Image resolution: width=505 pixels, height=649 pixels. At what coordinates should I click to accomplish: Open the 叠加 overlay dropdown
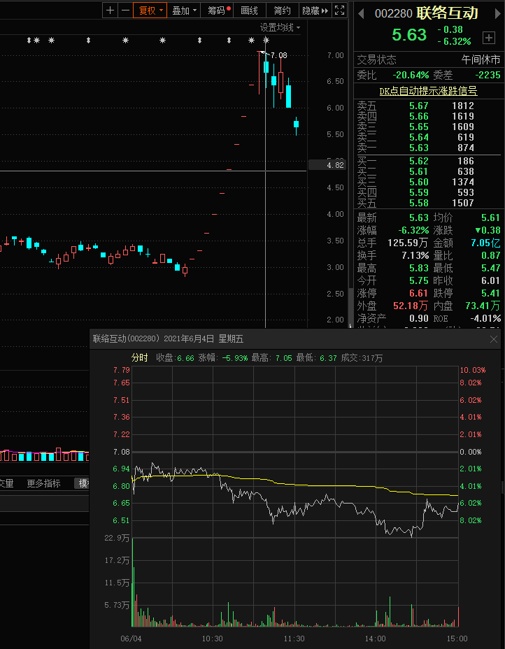coord(184,10)
